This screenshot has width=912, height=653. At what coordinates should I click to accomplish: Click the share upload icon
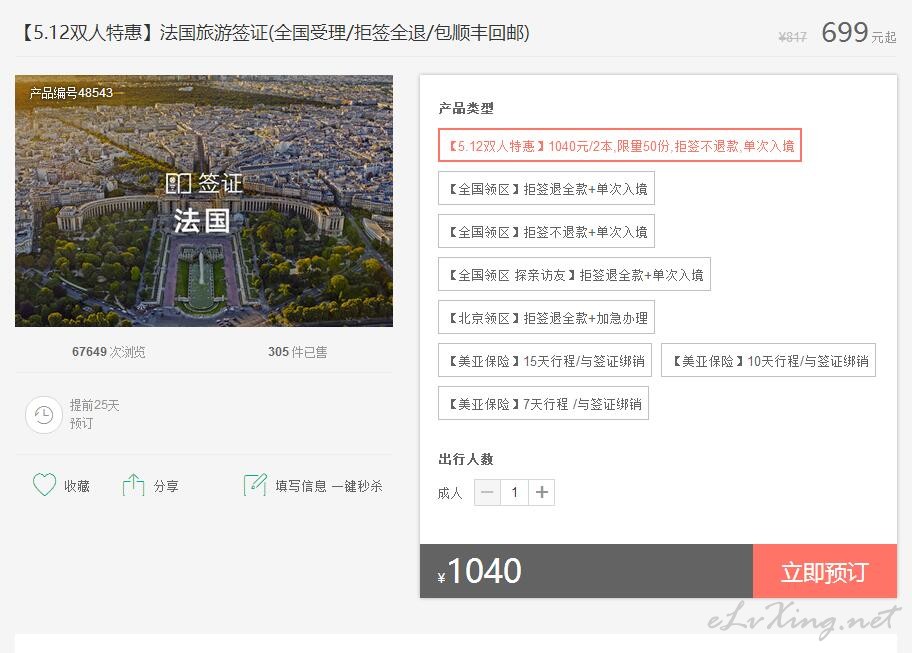(x=133, y=485)
